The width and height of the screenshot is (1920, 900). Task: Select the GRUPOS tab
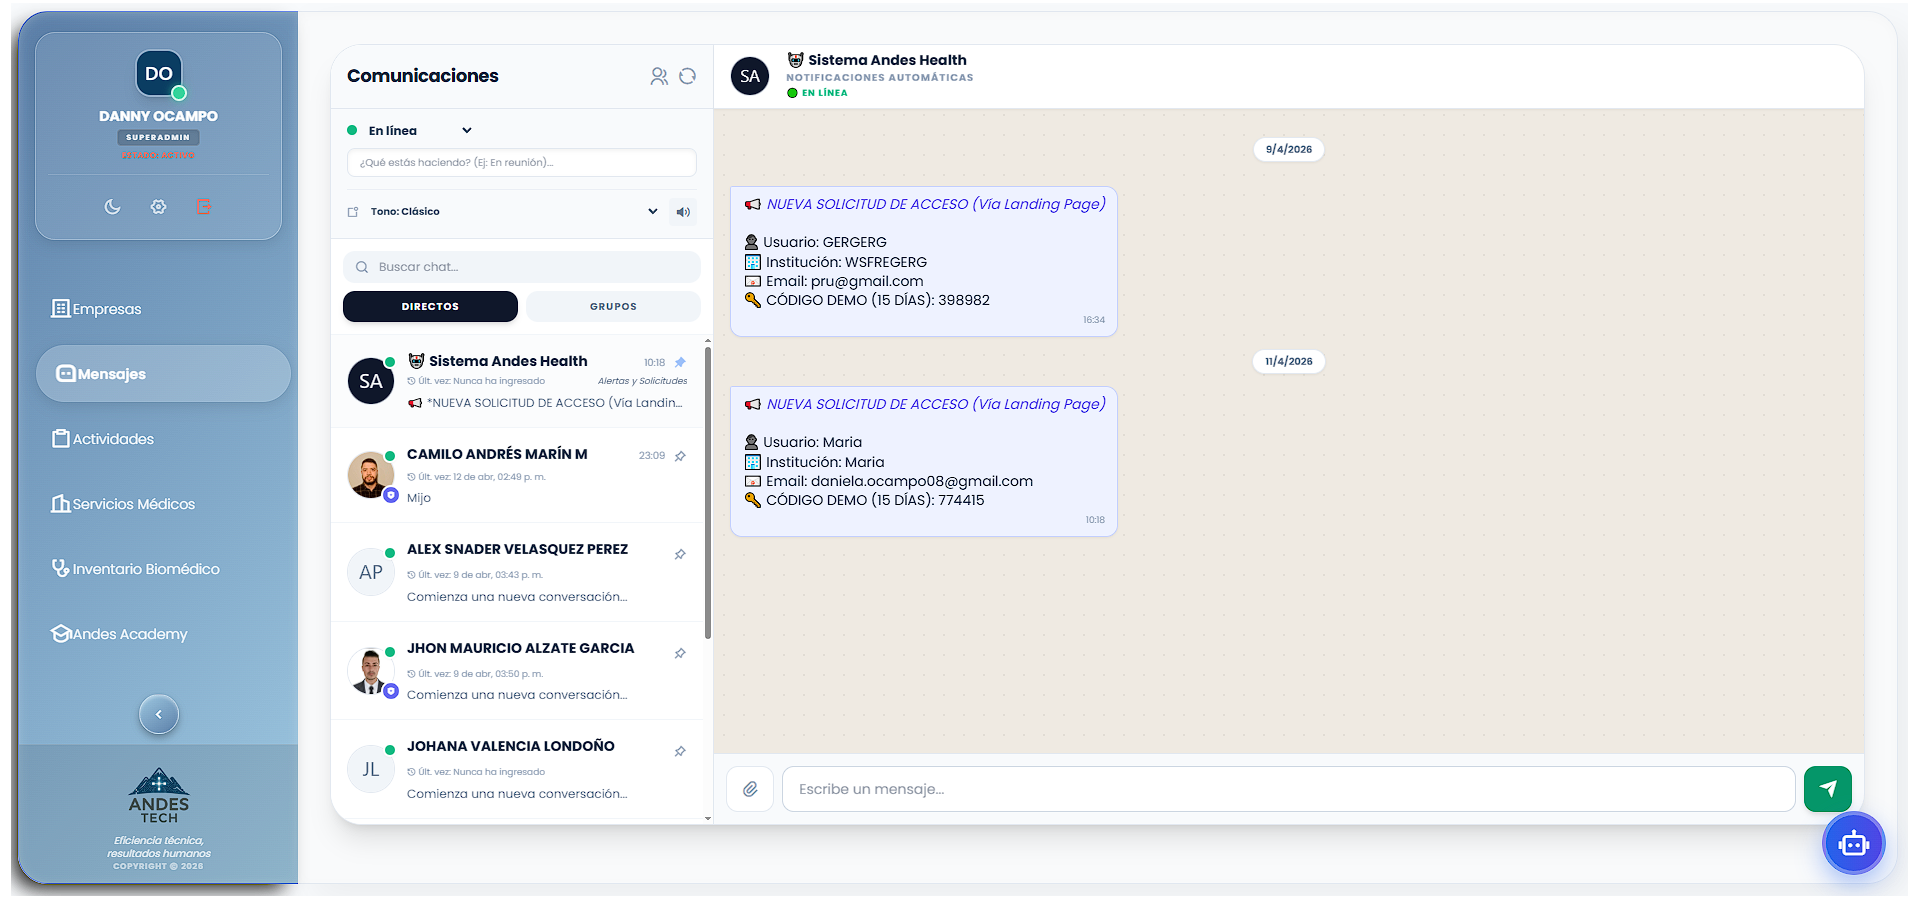(613, 307)
